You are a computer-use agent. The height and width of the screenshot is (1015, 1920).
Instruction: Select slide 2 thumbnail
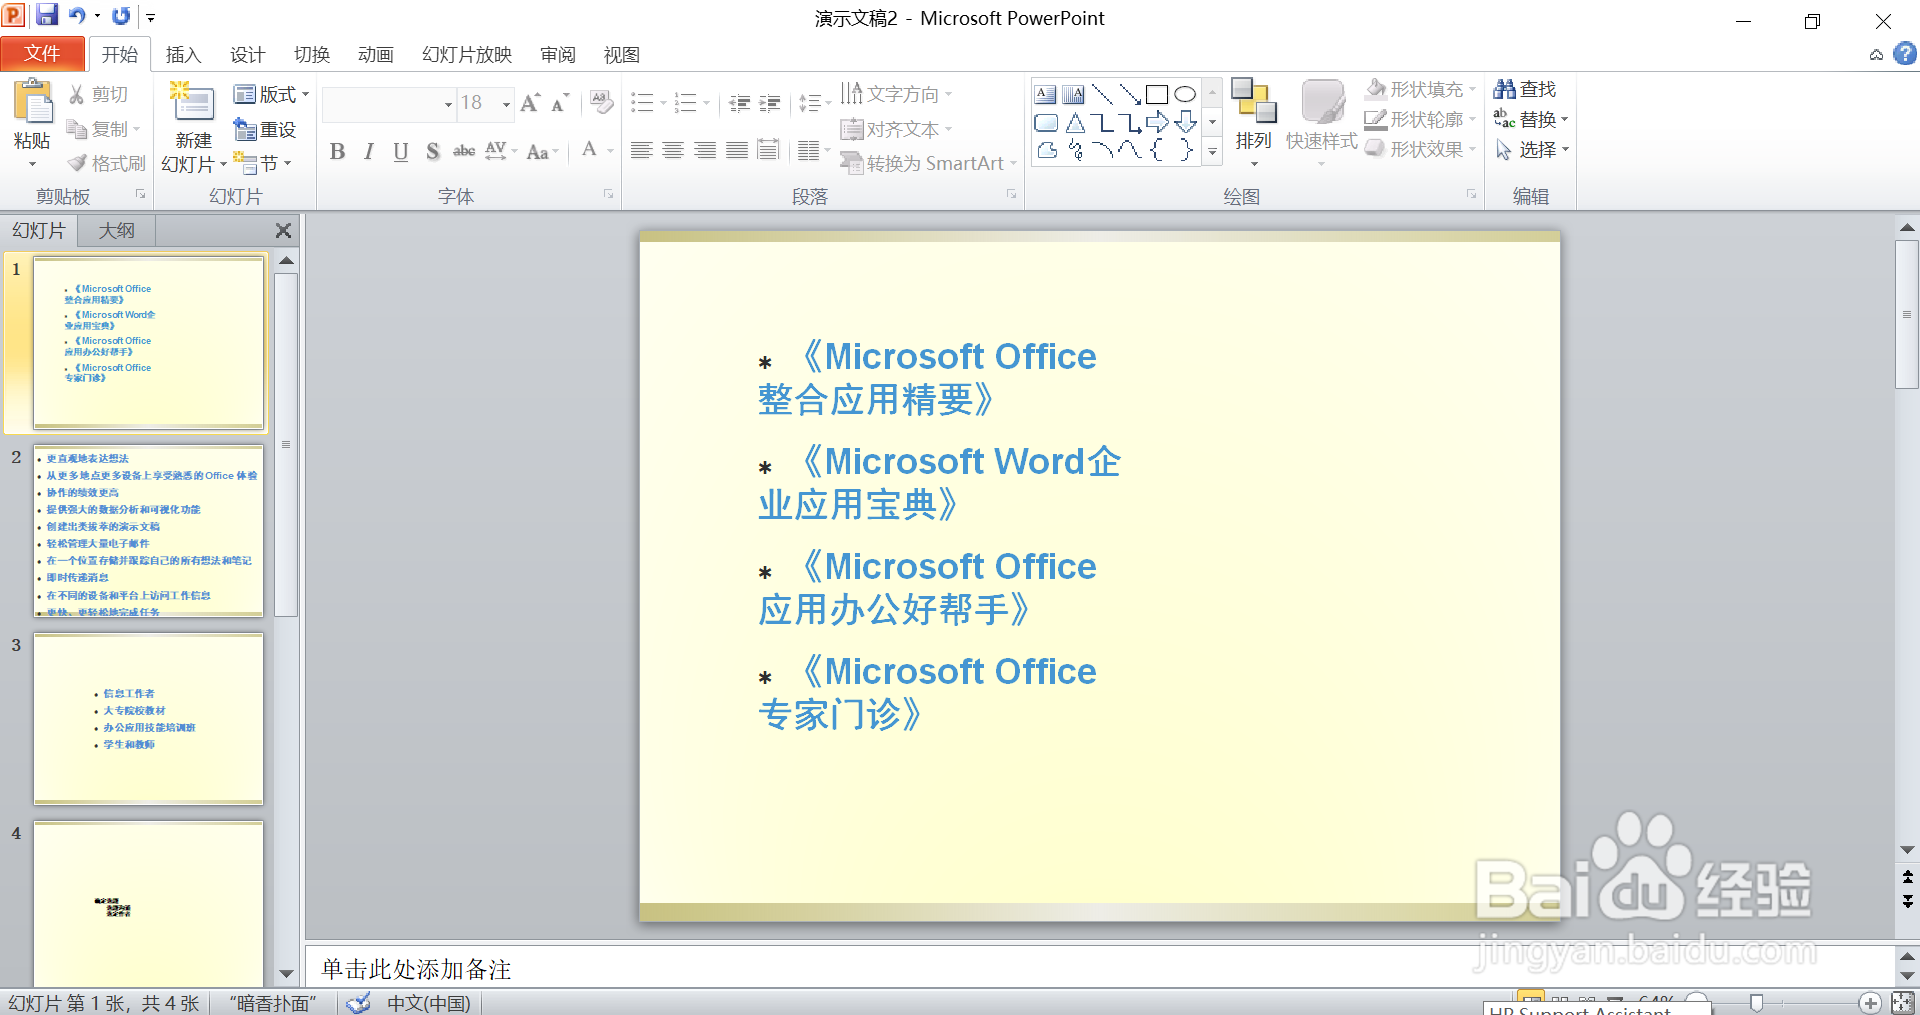click(x=148, y=530)
